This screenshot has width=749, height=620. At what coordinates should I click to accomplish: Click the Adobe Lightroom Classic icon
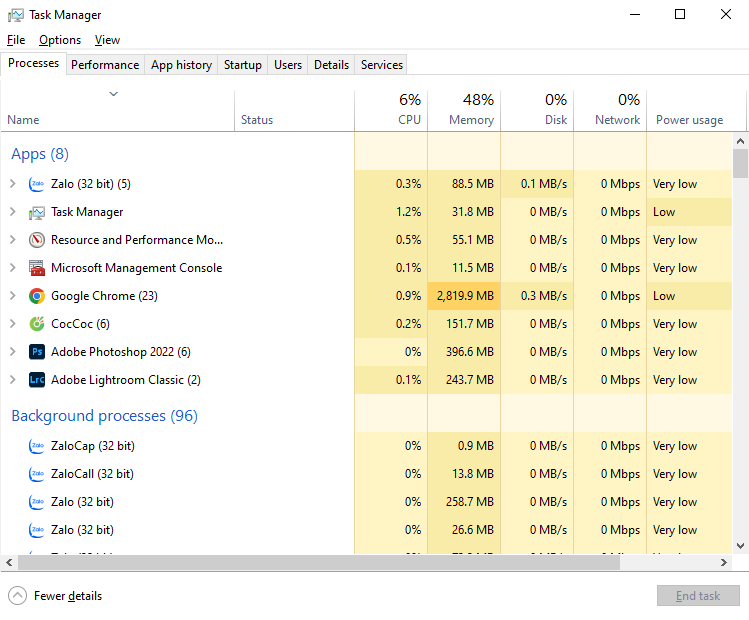click(37, 380)
